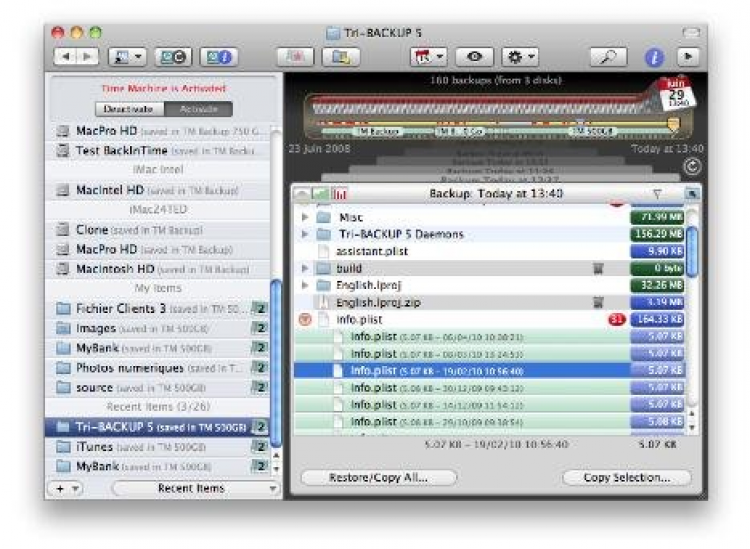Click the 2 badge on the source row
Screen dimensions: 750x549
coord(259,387)
